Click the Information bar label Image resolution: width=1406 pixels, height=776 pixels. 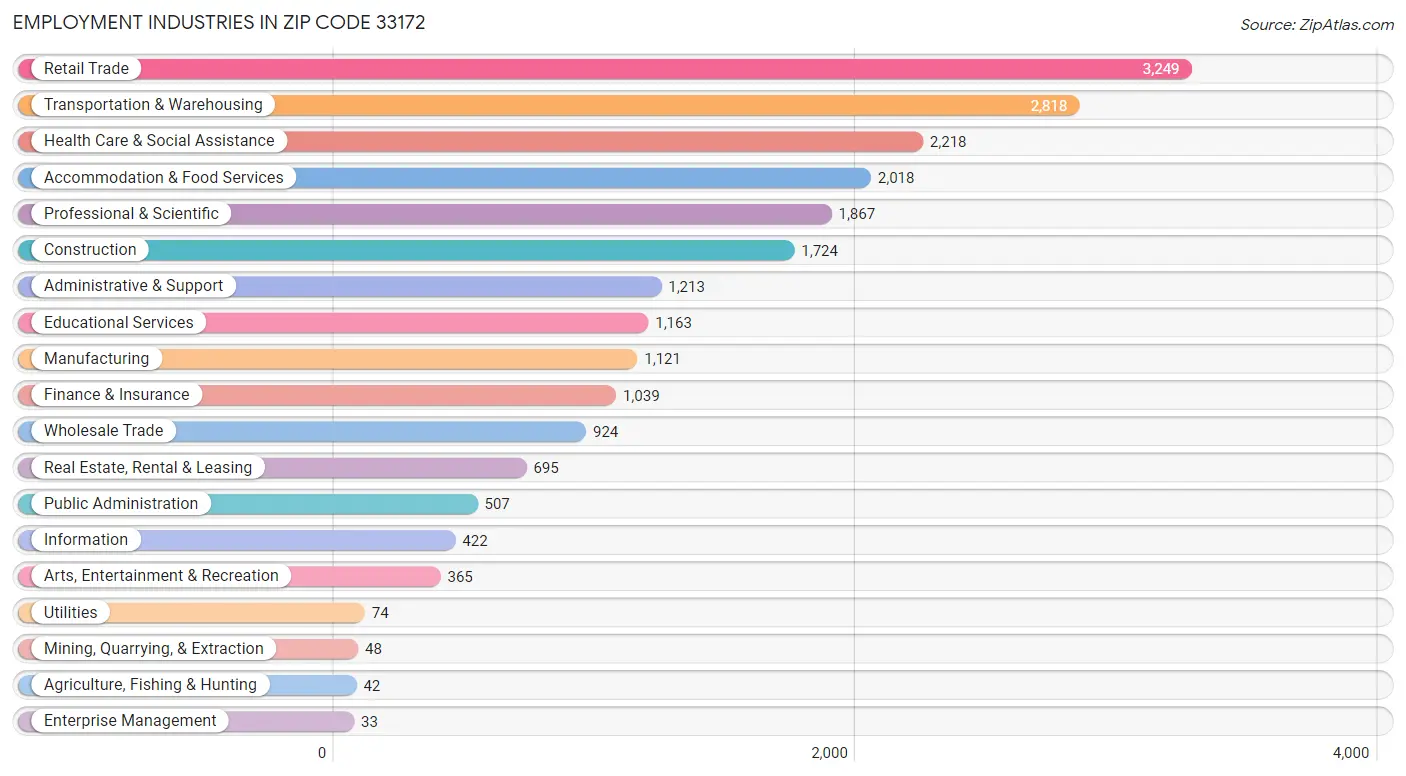[x=86, y=540]
